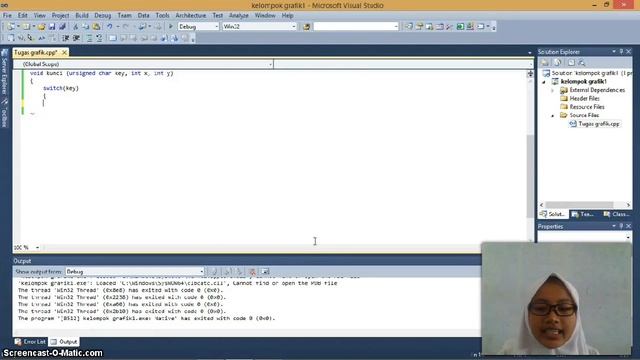The image size is (640, 360).
Task: Click the Solution Explorer window toolbar icon
Action: [409, 27]
